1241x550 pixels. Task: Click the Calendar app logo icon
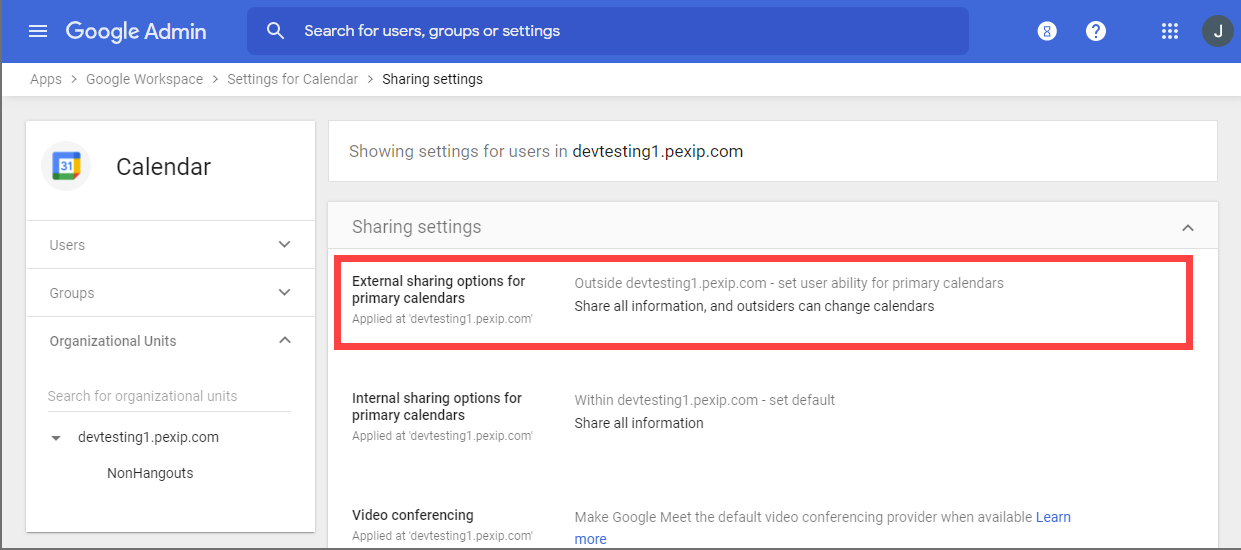pyautogui.click(x=66, y=166)
